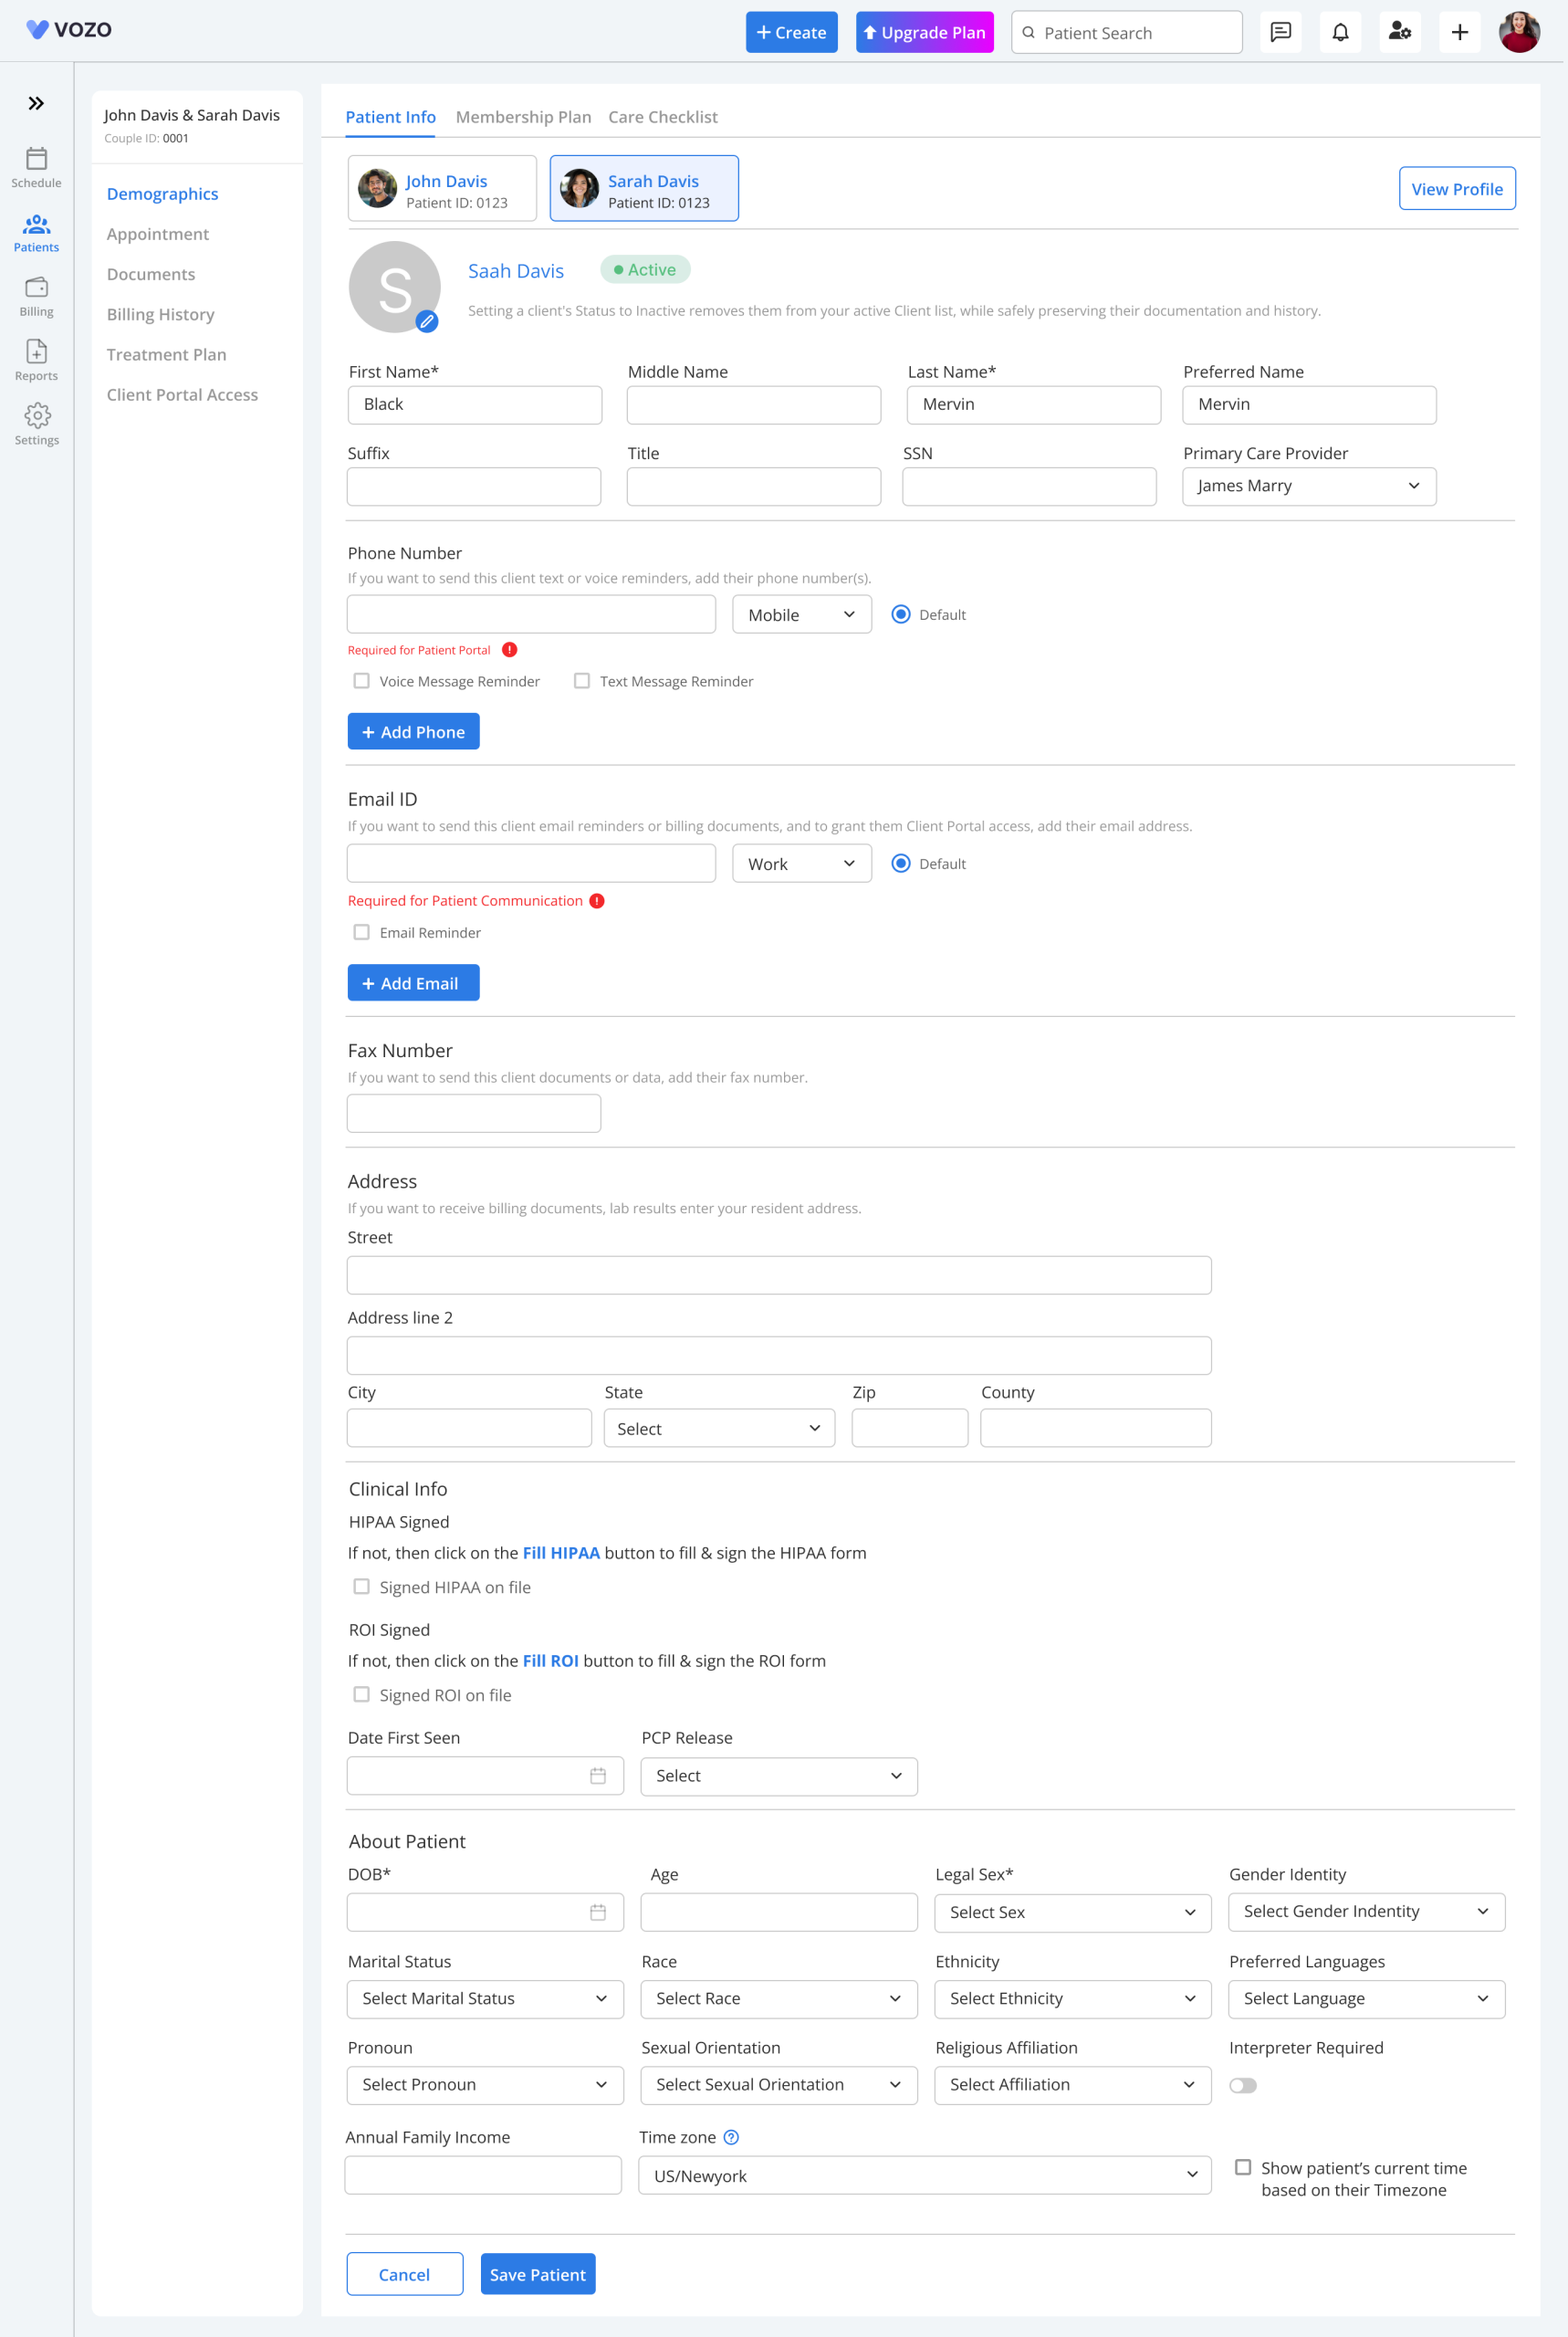The width and height of the screenshot is (1568, 2337).
Task: Click the Fill HIPAA link
Action: coord(561,1553)
